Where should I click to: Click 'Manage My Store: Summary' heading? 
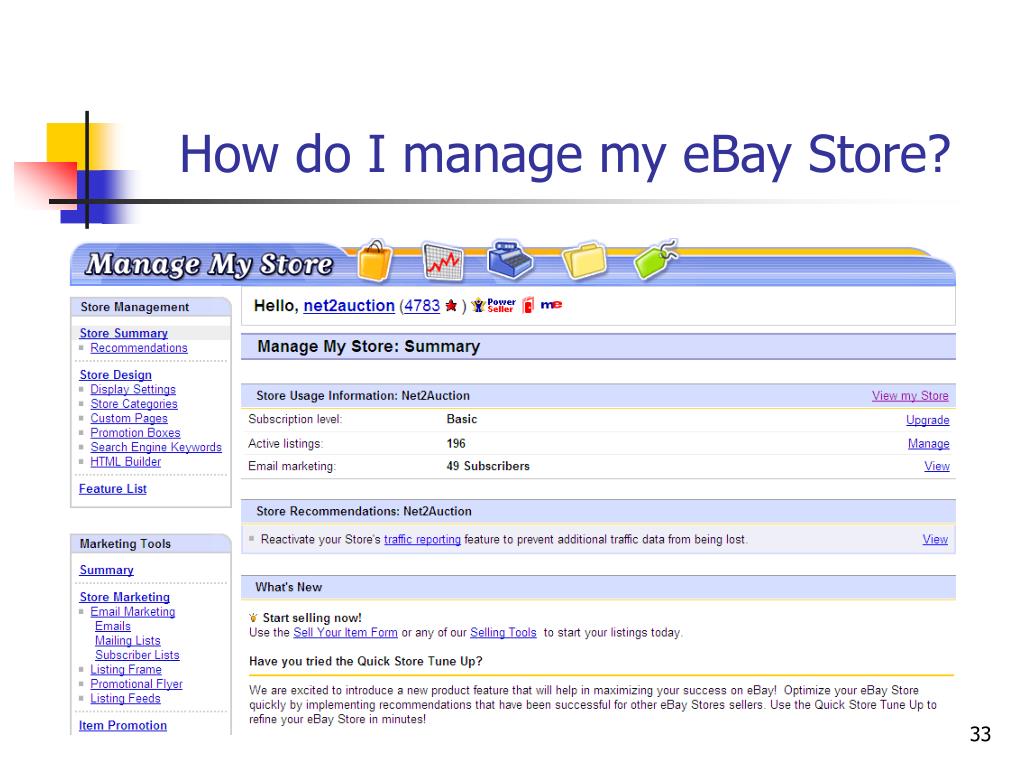pos(368,346)
